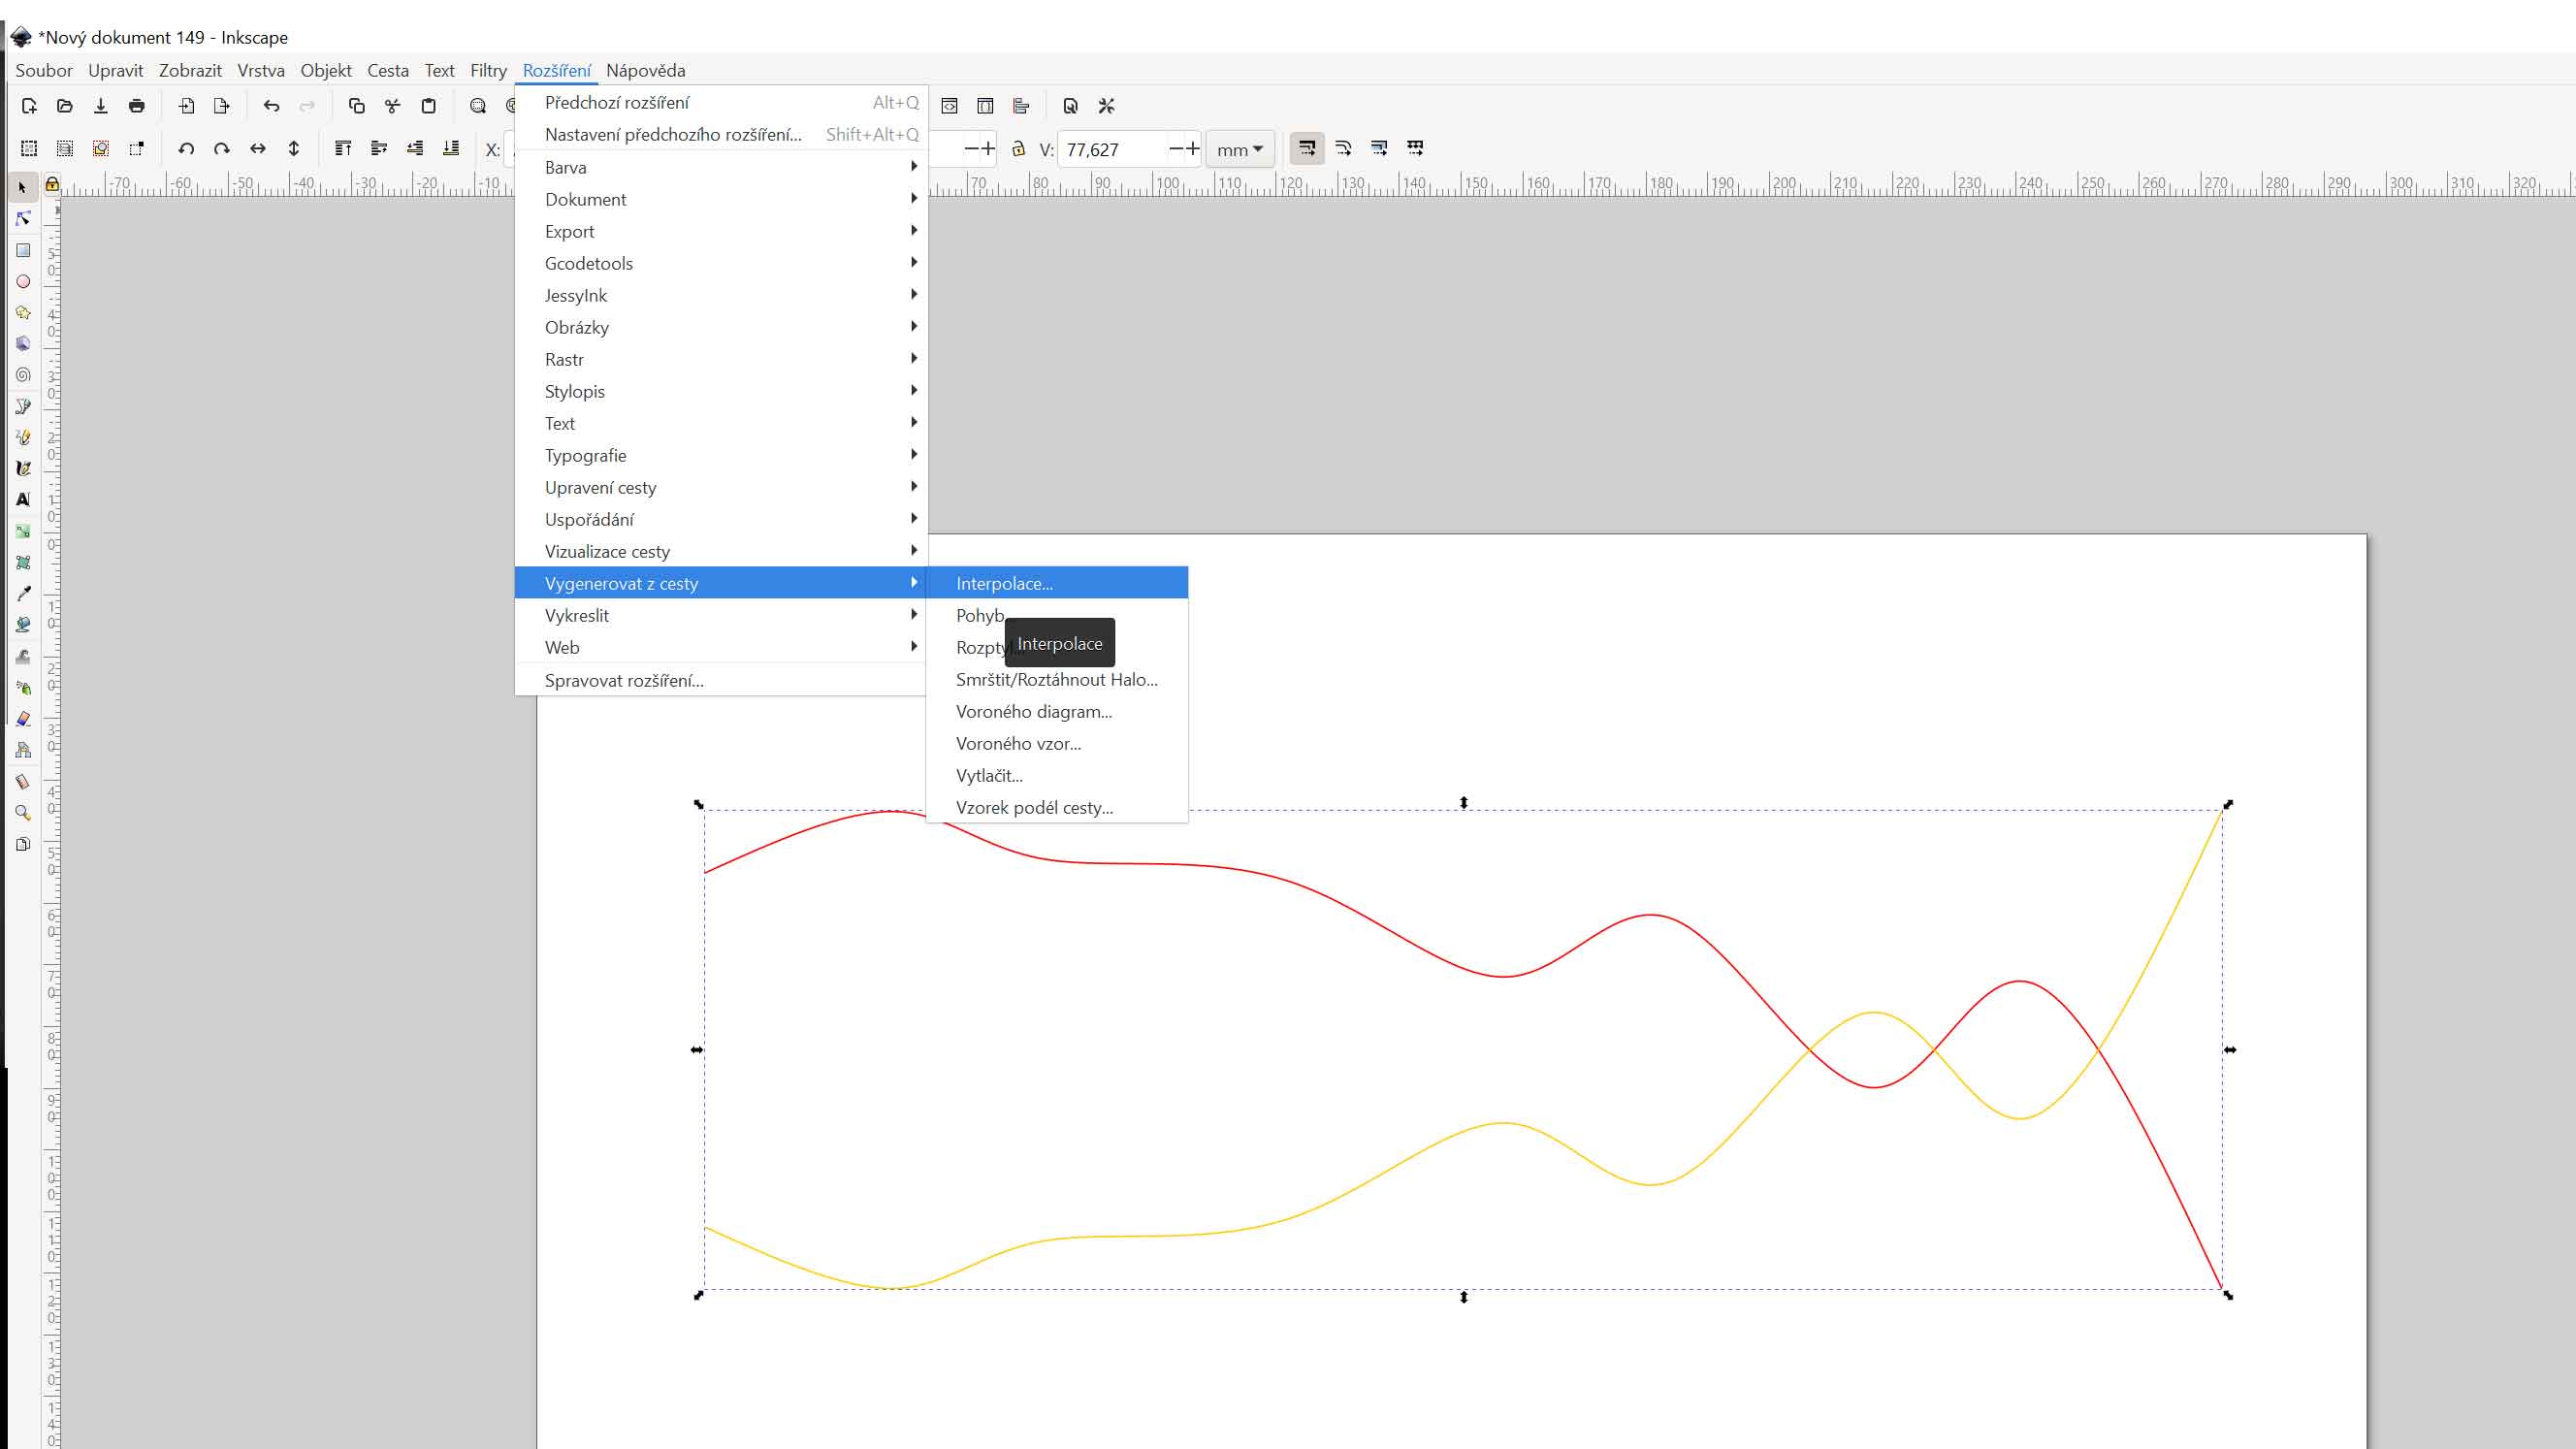The height and width of the screenshot is (1449, 2576).
Task: Select the Rectangle tool
Action: click(23, 250)
